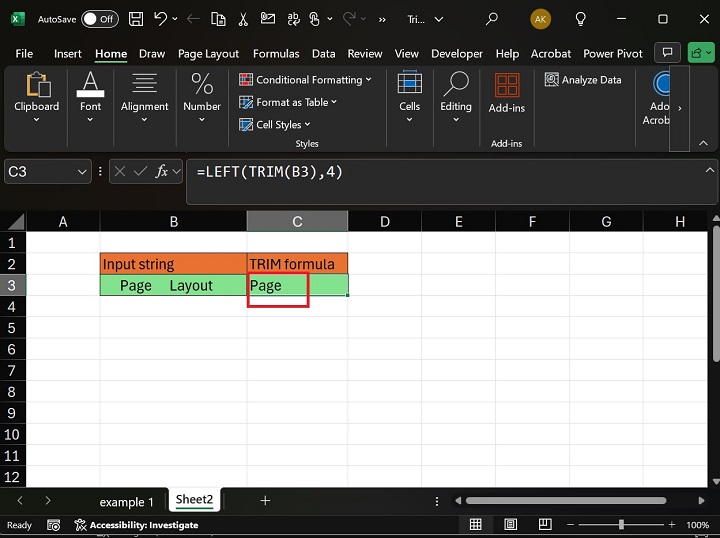Open the Cells group icon
Screen dimensions: 720x538
(x=410, y=86)
